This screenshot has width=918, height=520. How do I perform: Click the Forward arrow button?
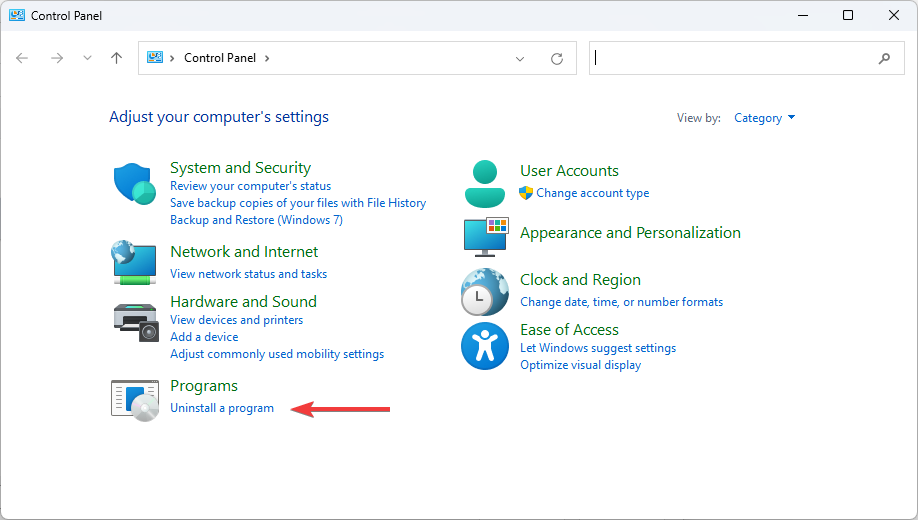point(57,58)
